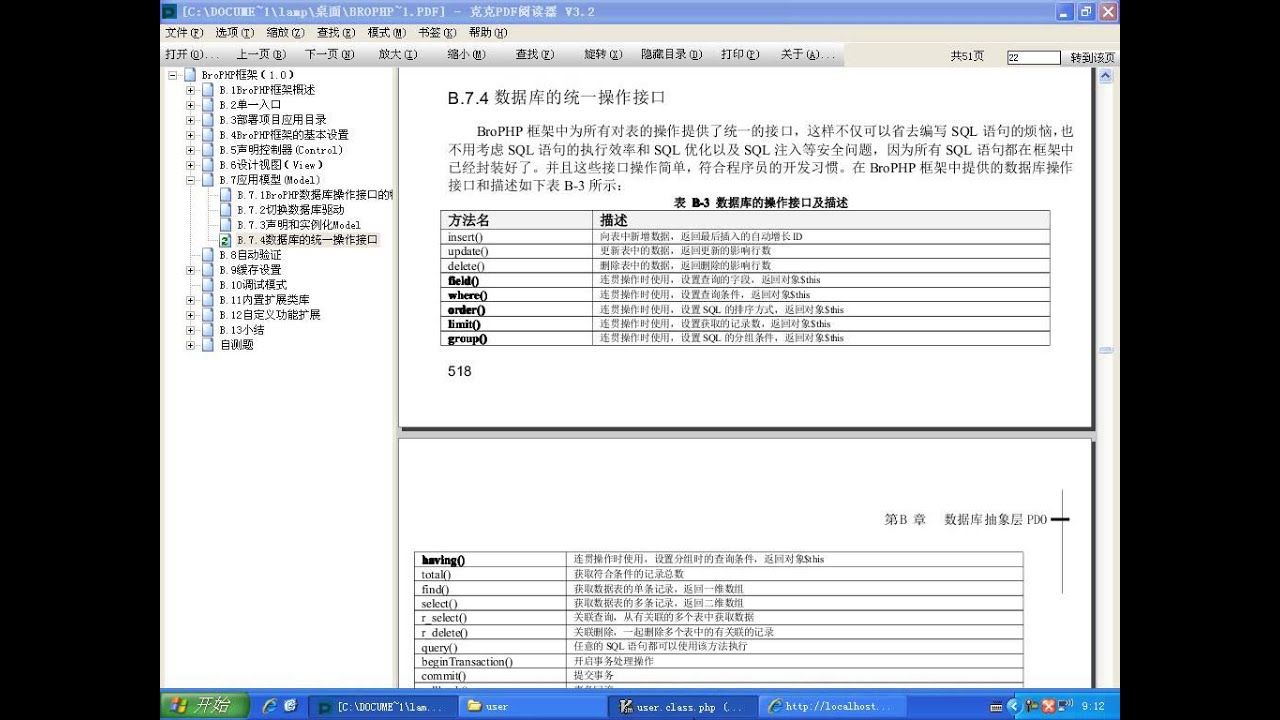This screenshot has height=720, width=1280.
Task: Expand the B.6设计视图(View) node
Action: (x=191, y=165)
